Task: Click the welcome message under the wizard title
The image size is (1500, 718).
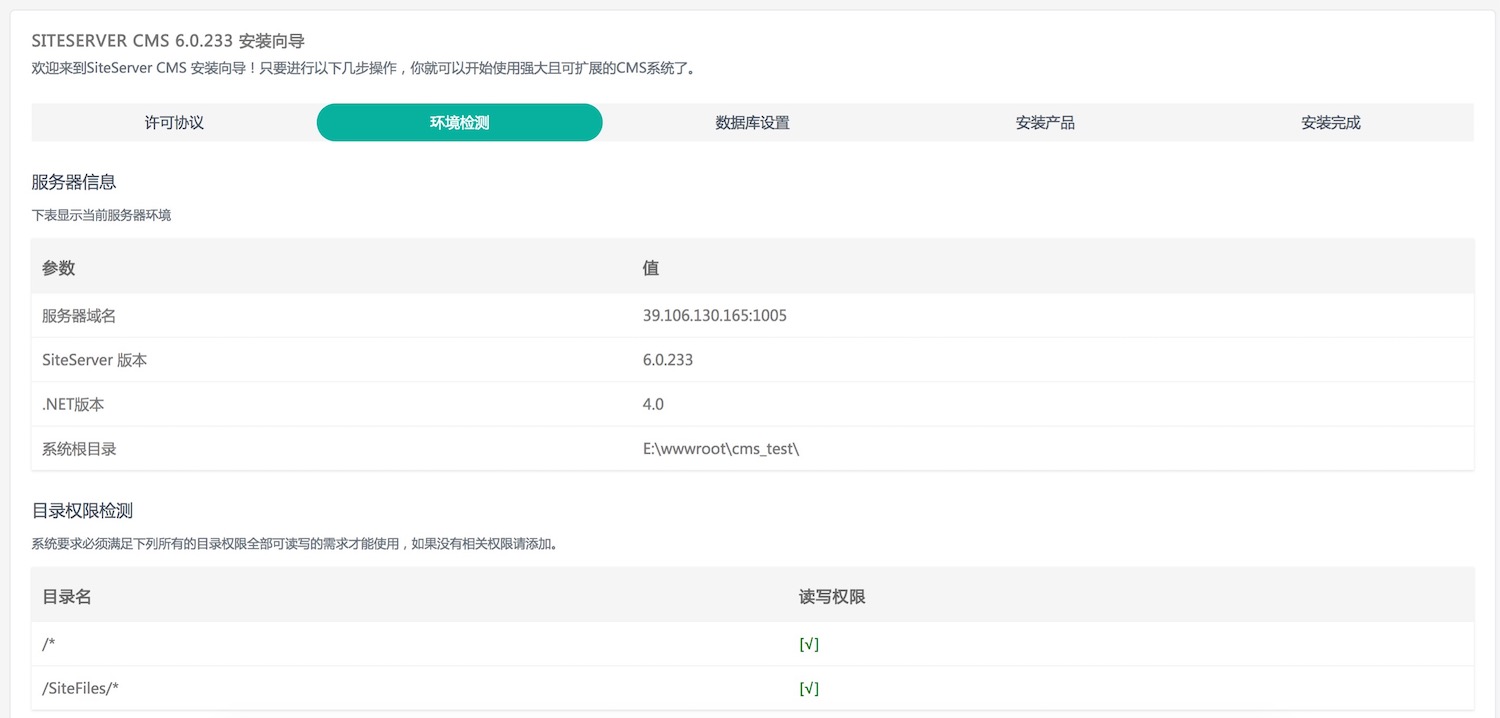Action: coord(363,69)
